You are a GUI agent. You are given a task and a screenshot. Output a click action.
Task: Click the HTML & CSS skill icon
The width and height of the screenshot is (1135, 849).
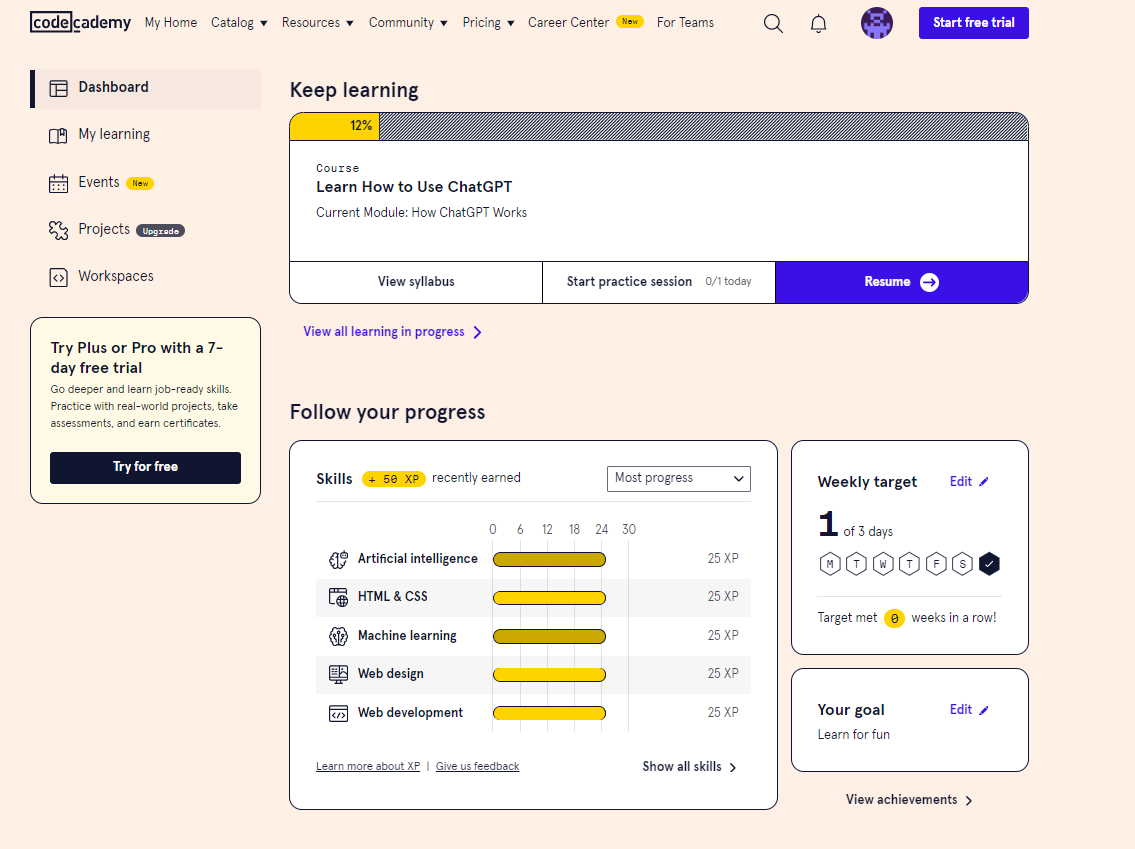pyautogui.click(x=338, y=597)
